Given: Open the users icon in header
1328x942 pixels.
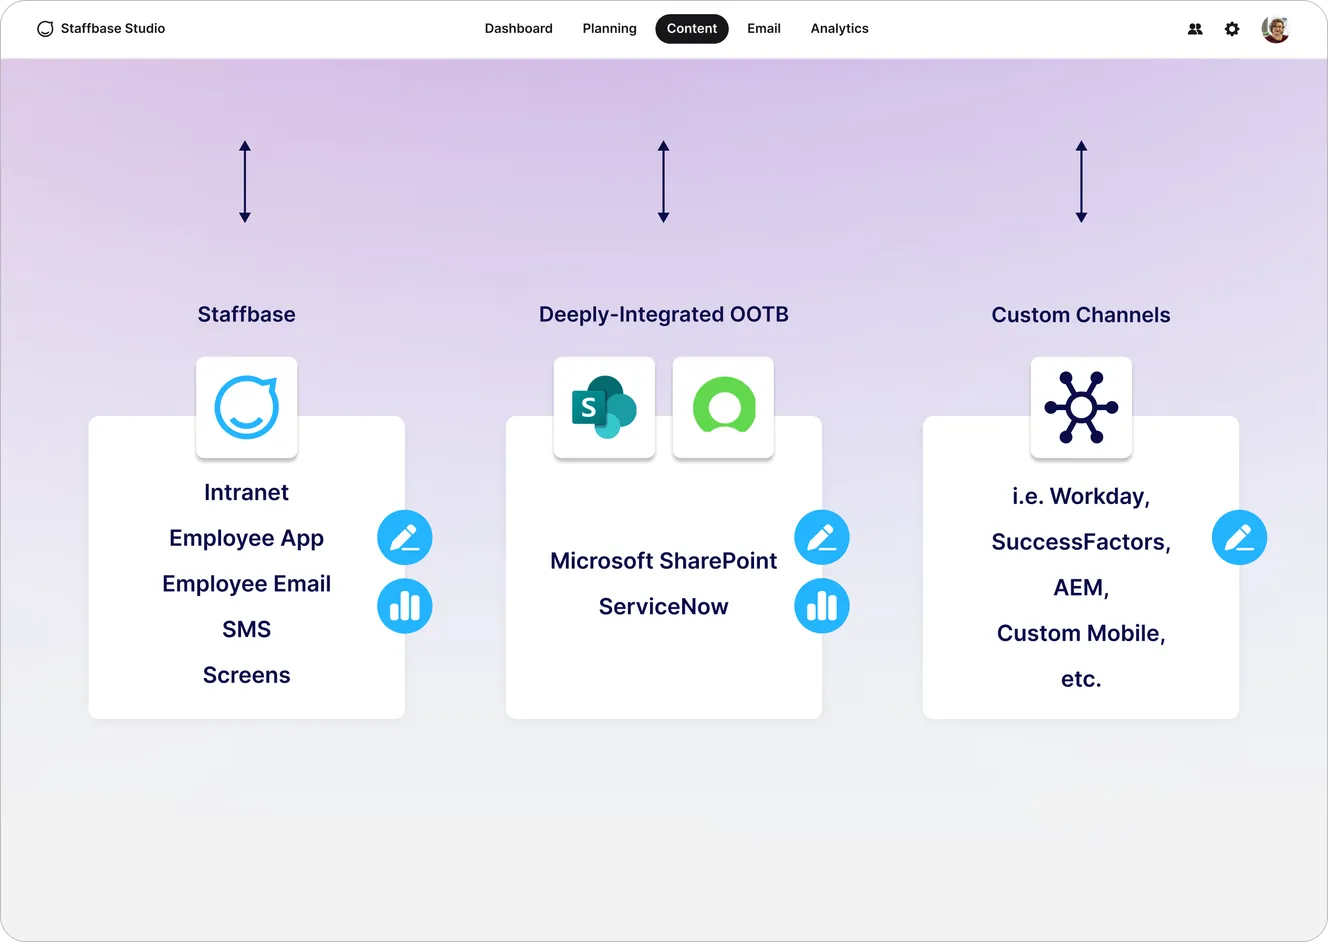Looking at the screenshot, I should coord(1195,29).
